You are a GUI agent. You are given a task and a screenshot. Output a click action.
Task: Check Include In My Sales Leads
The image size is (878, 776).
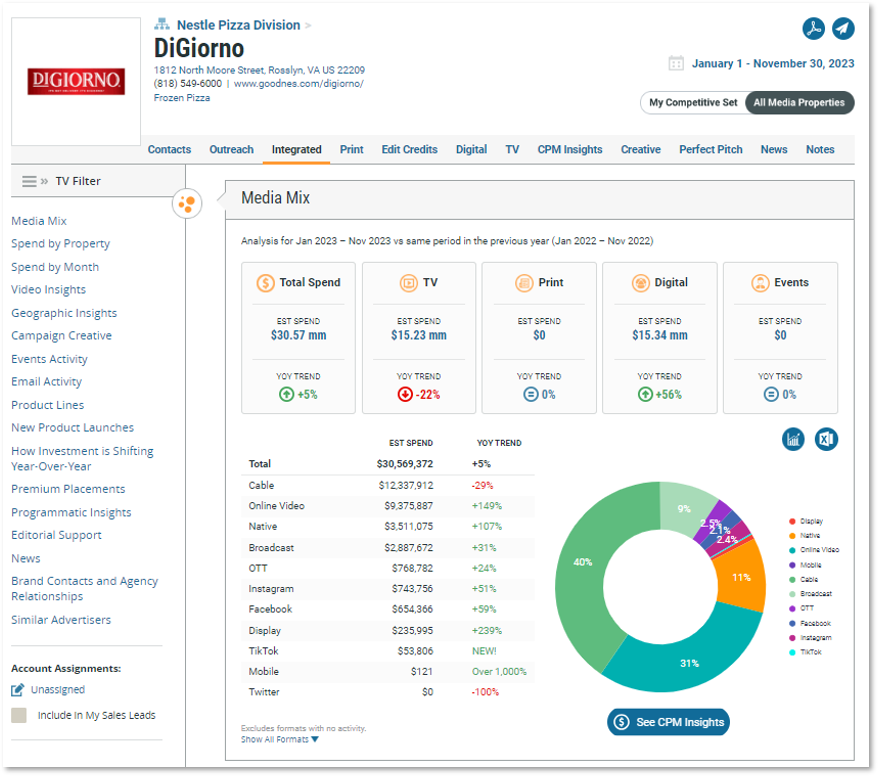coord(19,715)
